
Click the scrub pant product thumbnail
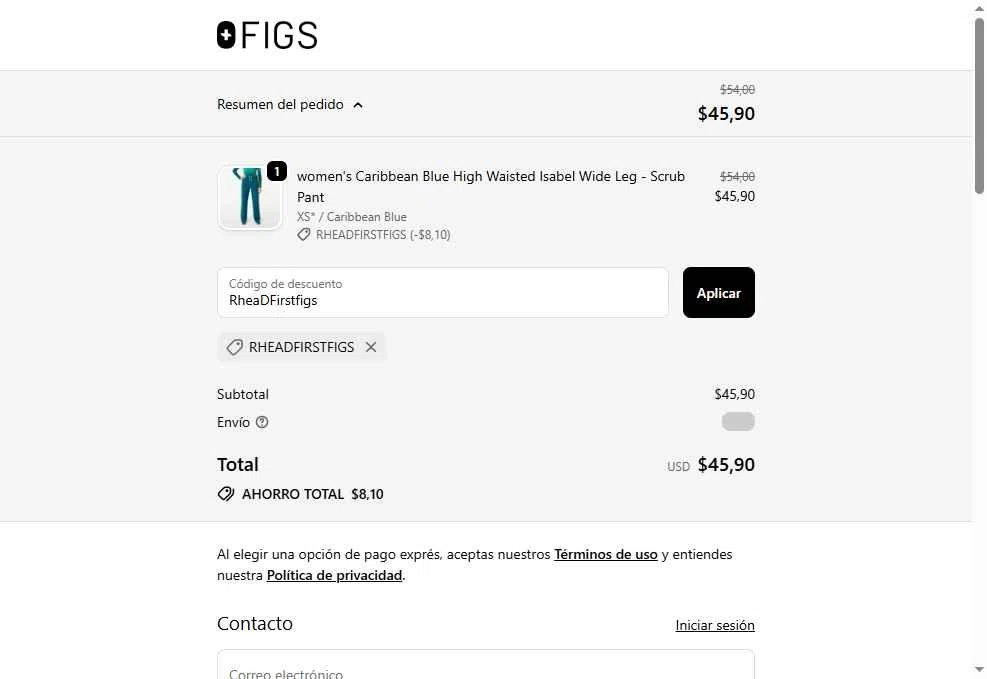249,198
